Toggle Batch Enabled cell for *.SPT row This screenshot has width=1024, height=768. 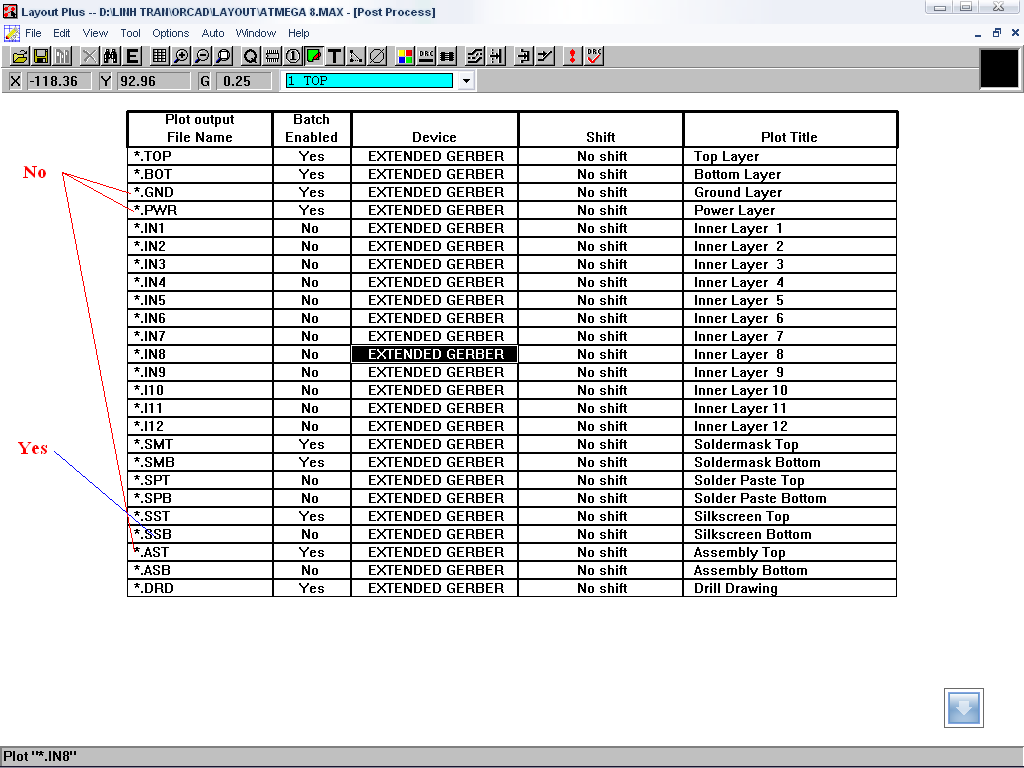[312, 480]
